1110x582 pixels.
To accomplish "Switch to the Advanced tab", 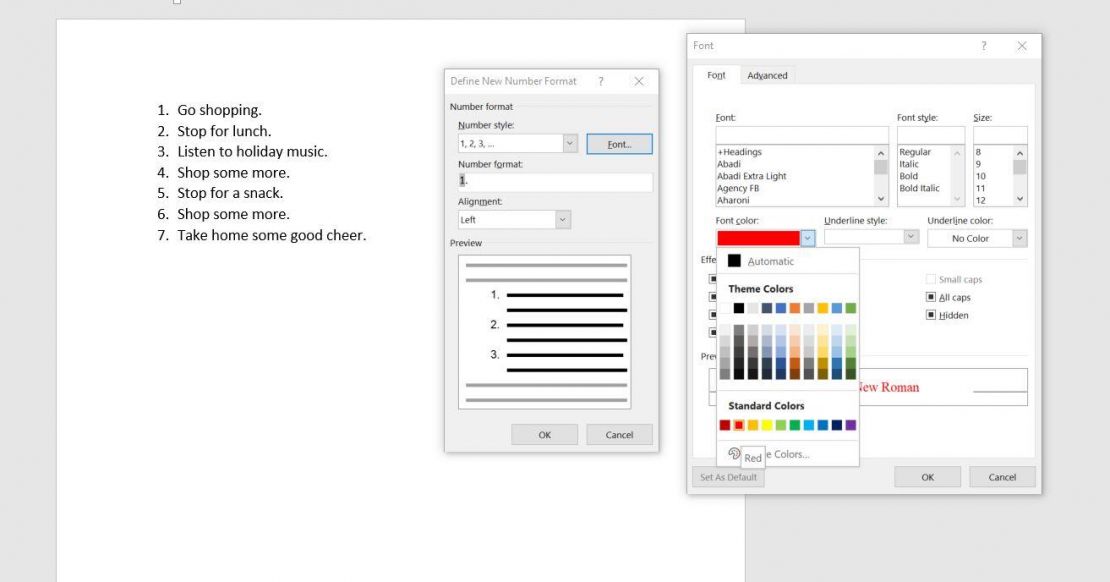I will 767,74.
